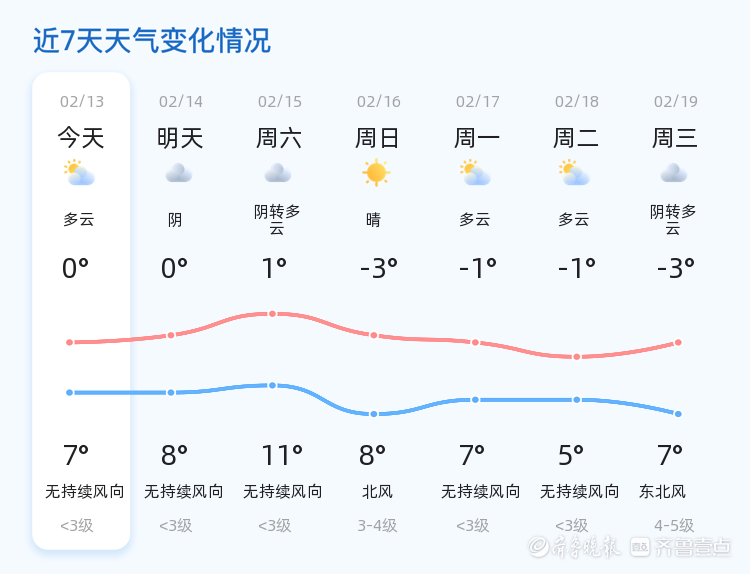Click the partly cloudy icon for 周二
This screenshot has height=574, width=750.
click(574, 173)
